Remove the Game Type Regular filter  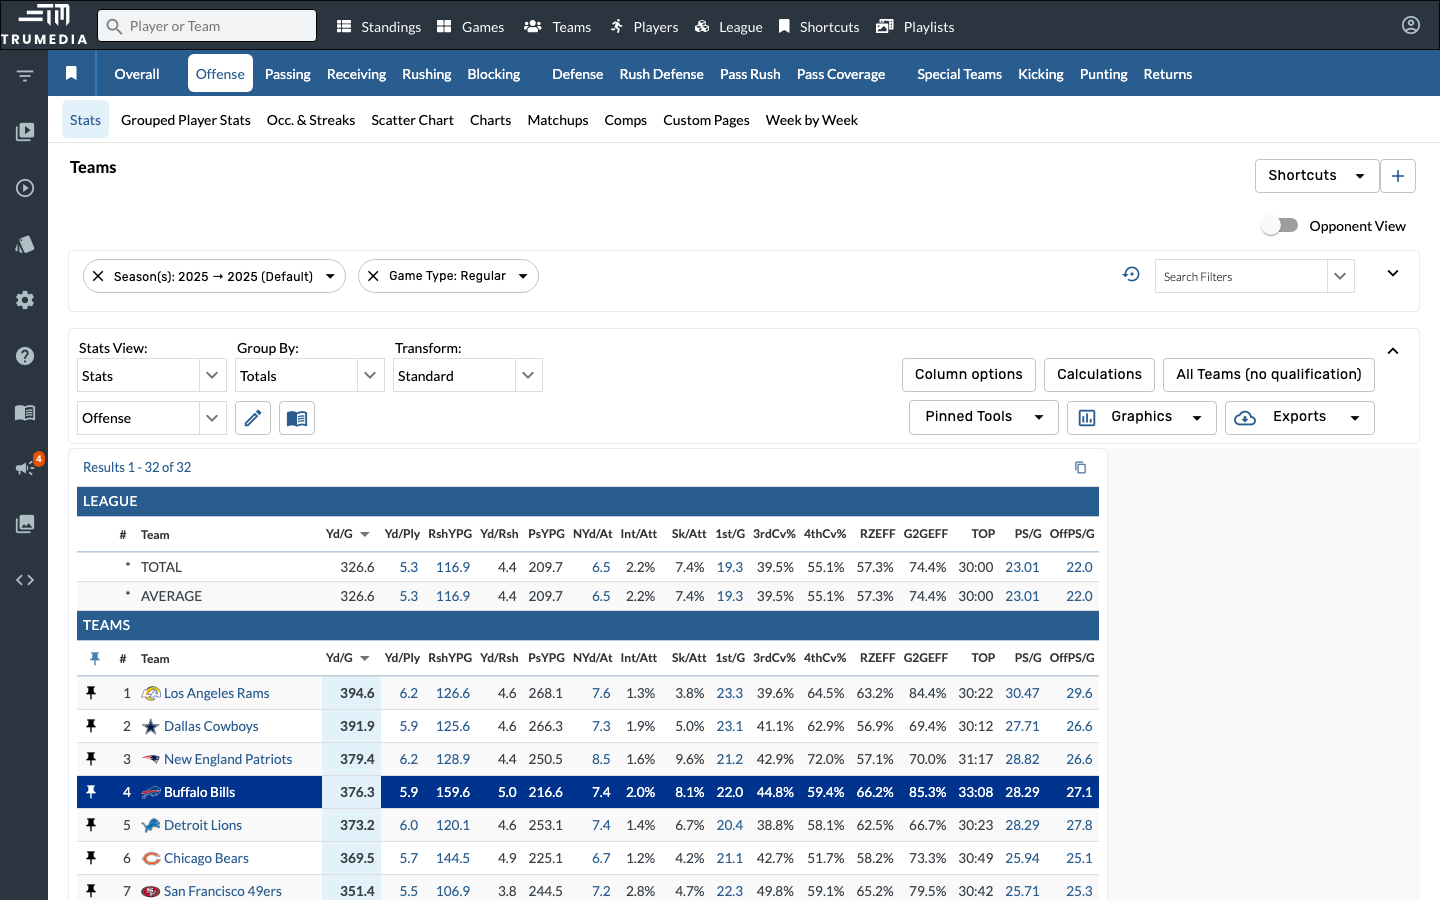pos(373,276)
